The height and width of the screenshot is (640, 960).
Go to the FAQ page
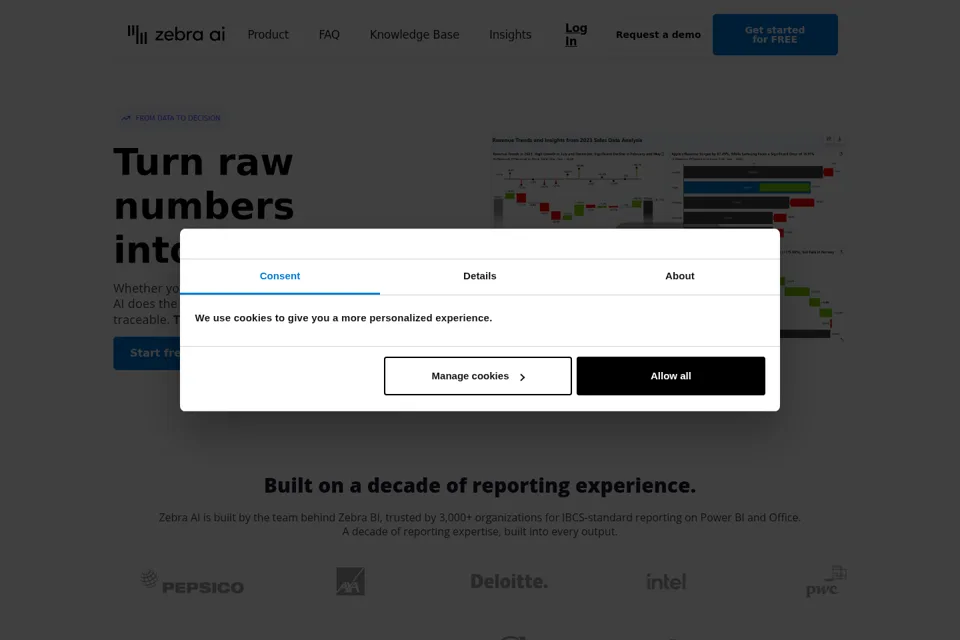pyautogui.click(x=329, y=35)
